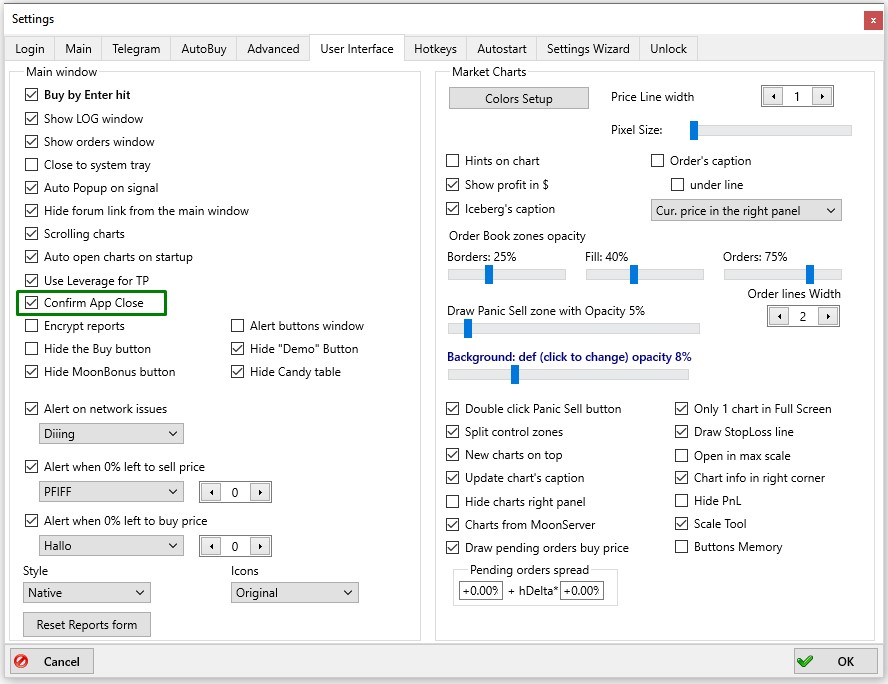Open Colors Setup button
Image resolution: width=888 pixels, height=684 pixels.
point(519,99)
